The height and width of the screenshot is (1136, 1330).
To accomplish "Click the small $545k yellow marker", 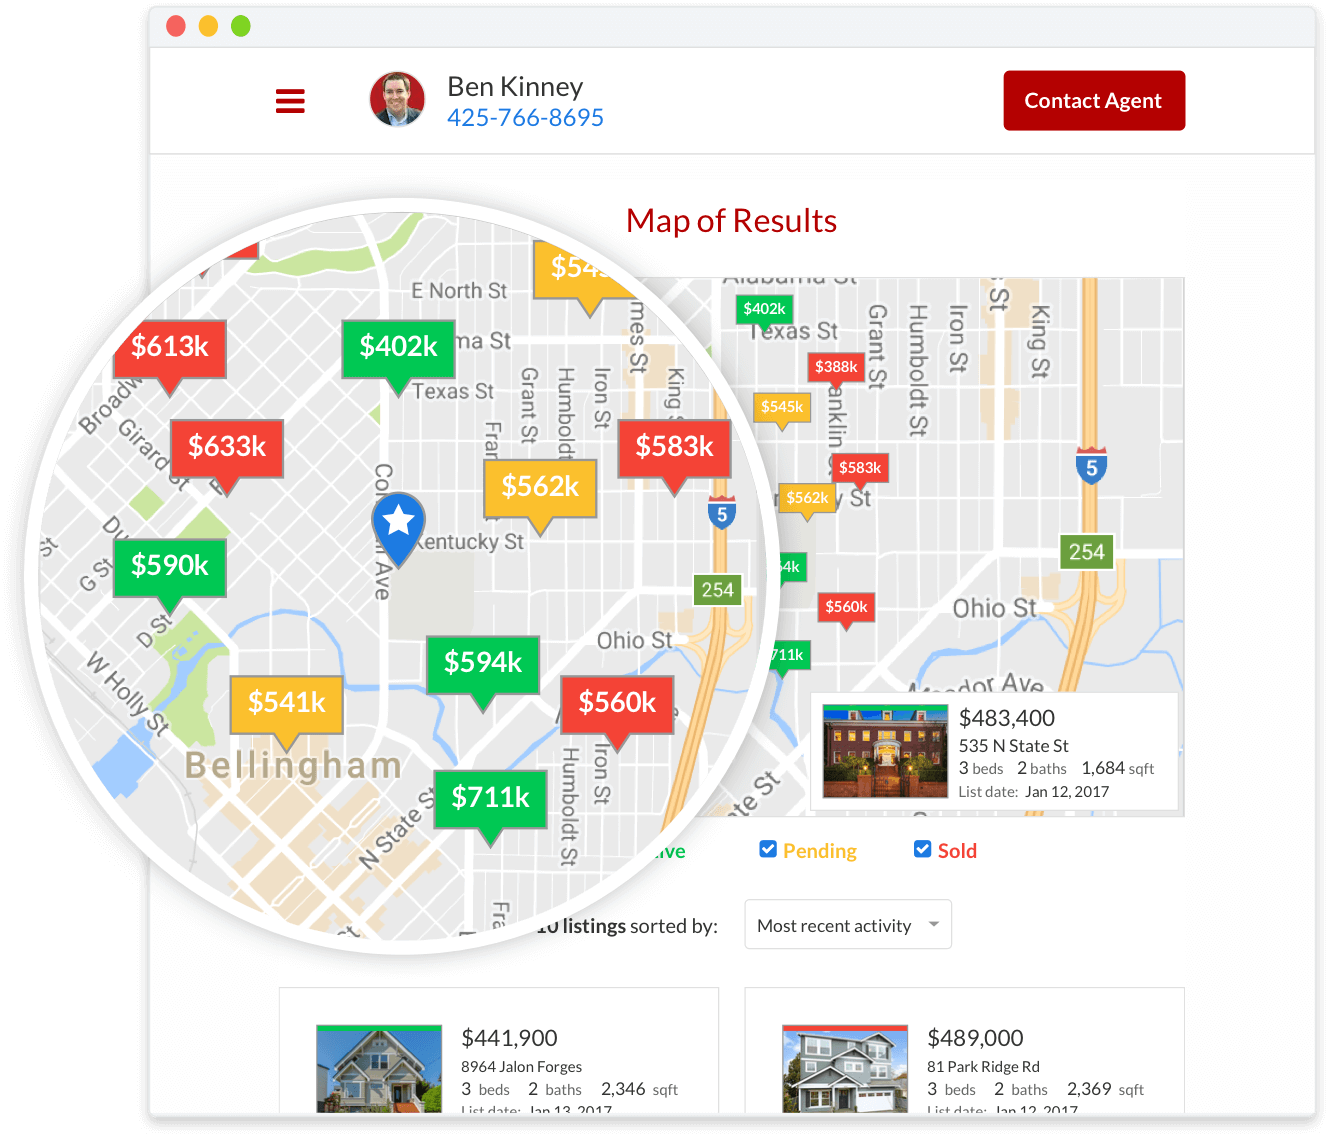I will tap(781, 407).
